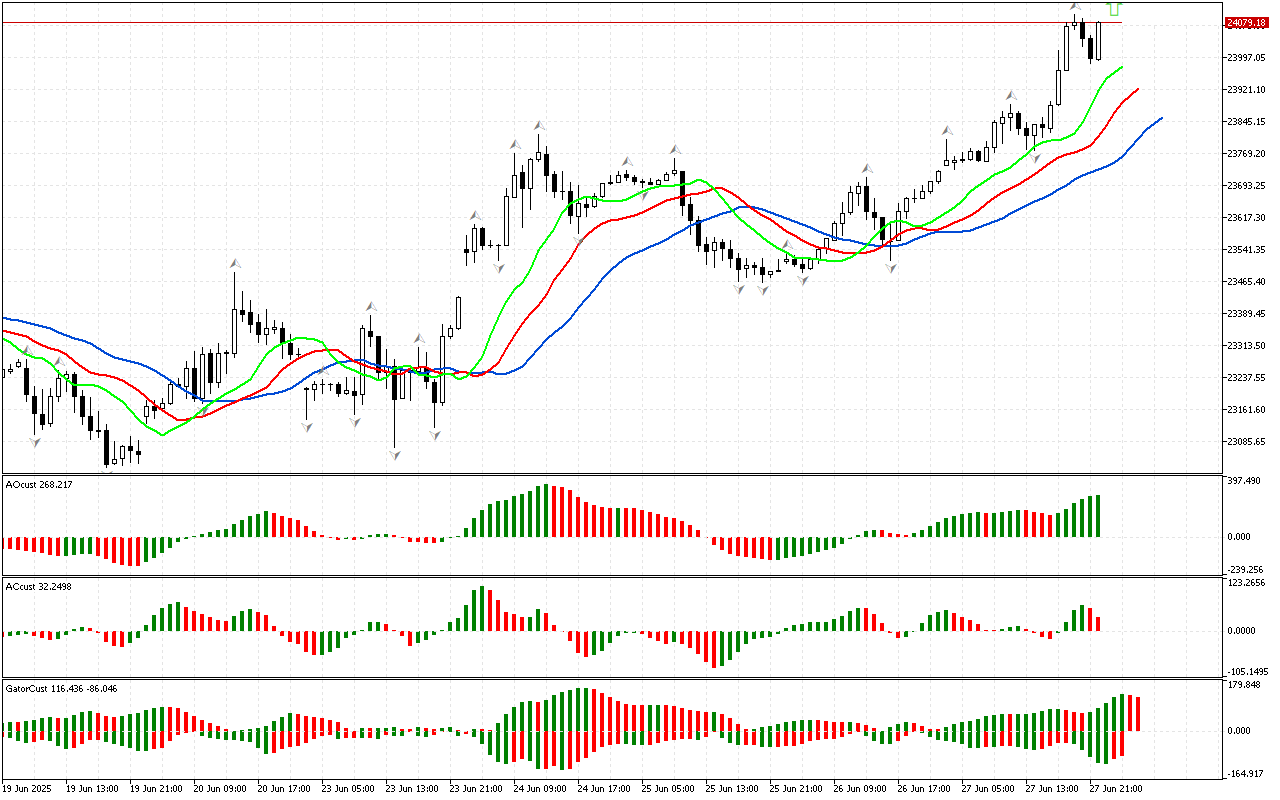Image resolution: width=1280 pixels, height=800 pixels.
Task: Click the red current price tag 24079.18
Action: [x=1246, y=22]
